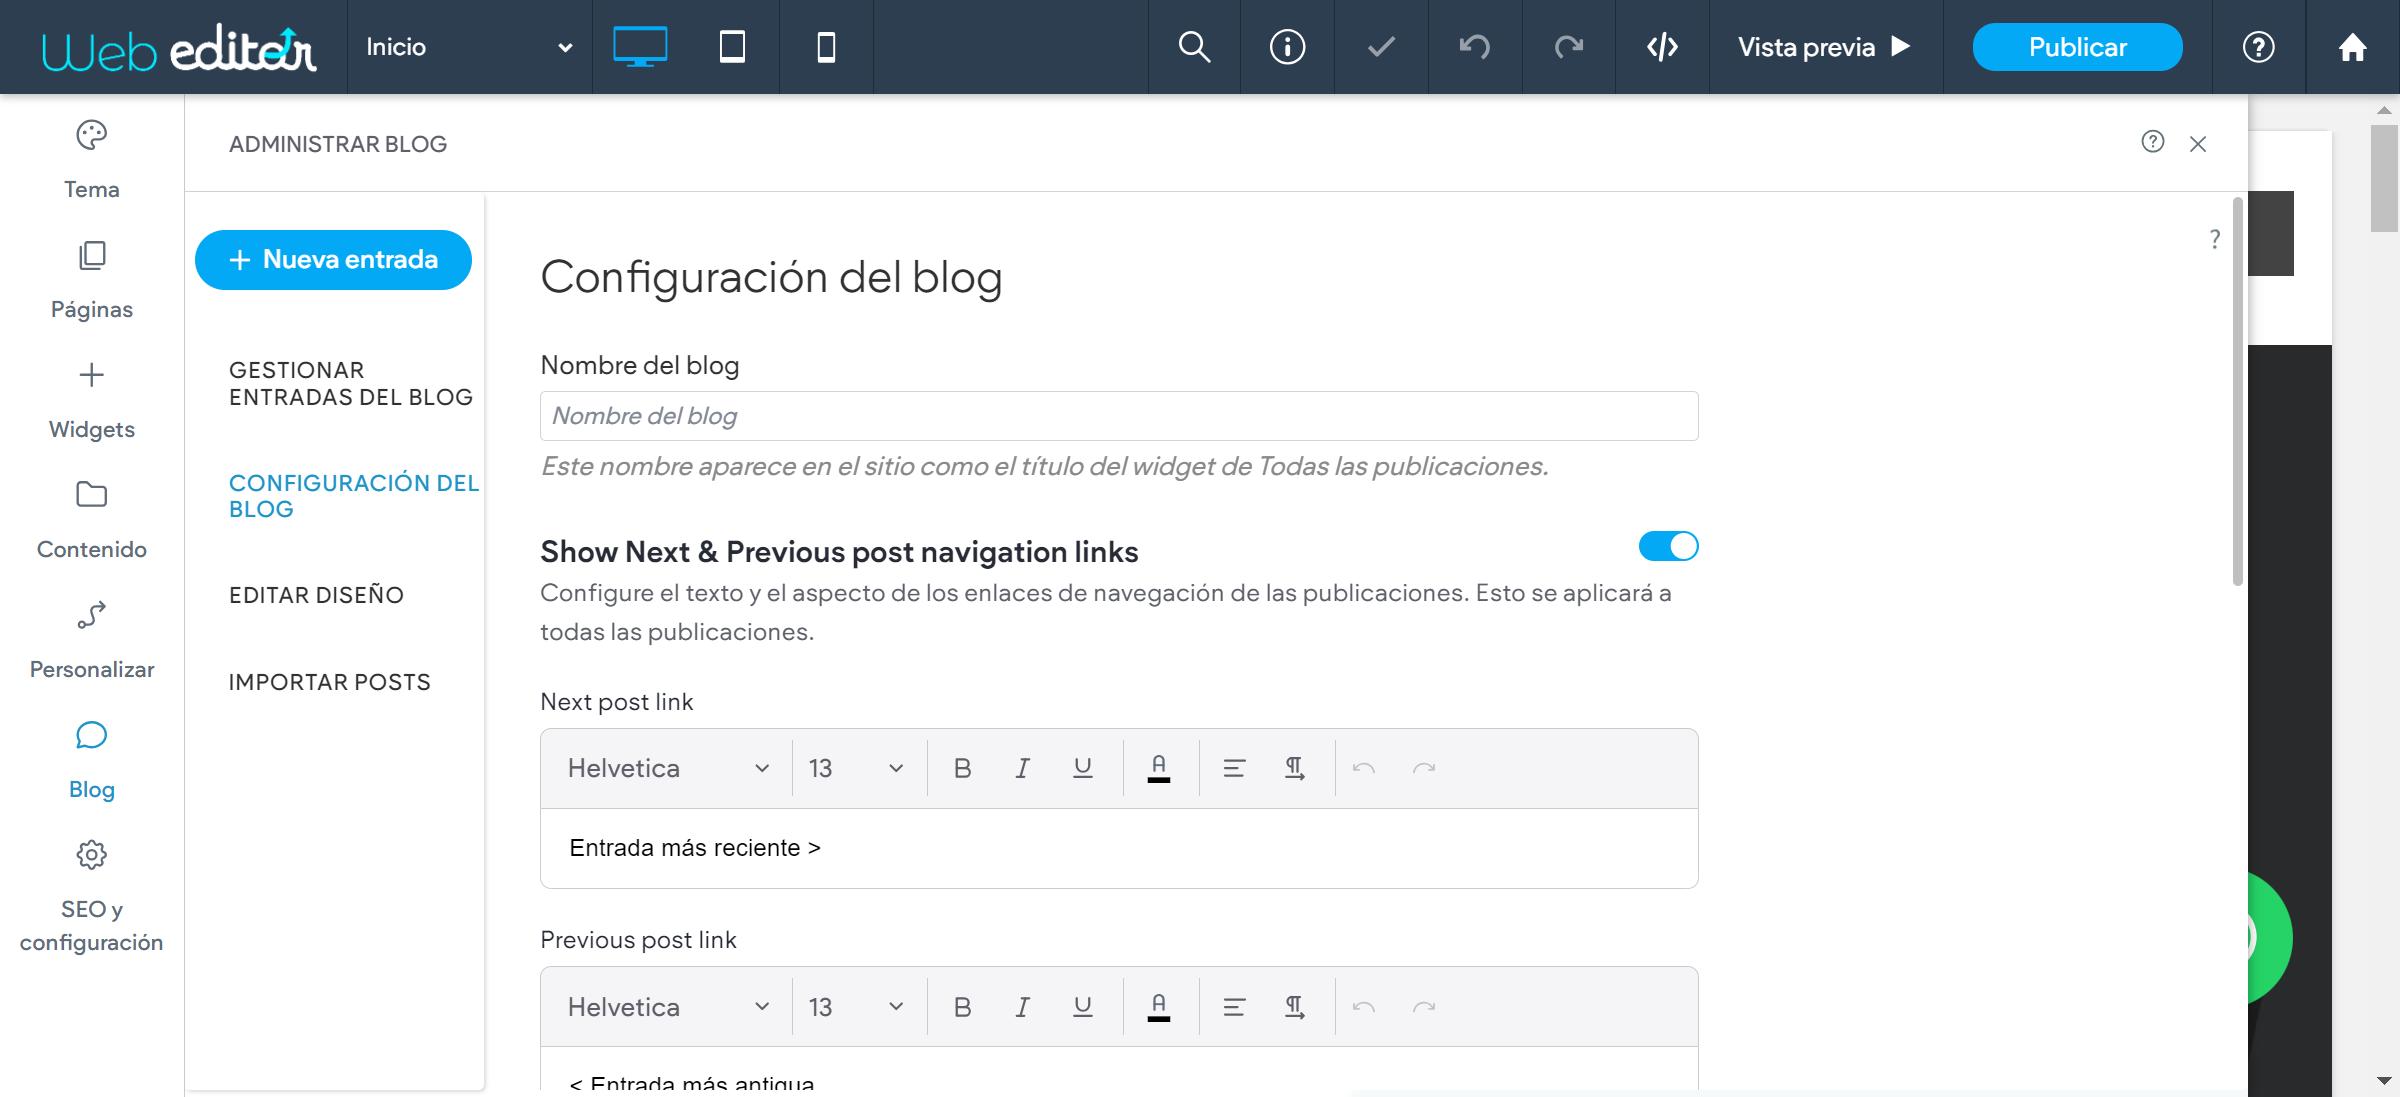Open the site info icon

(x=1287, y=47)
